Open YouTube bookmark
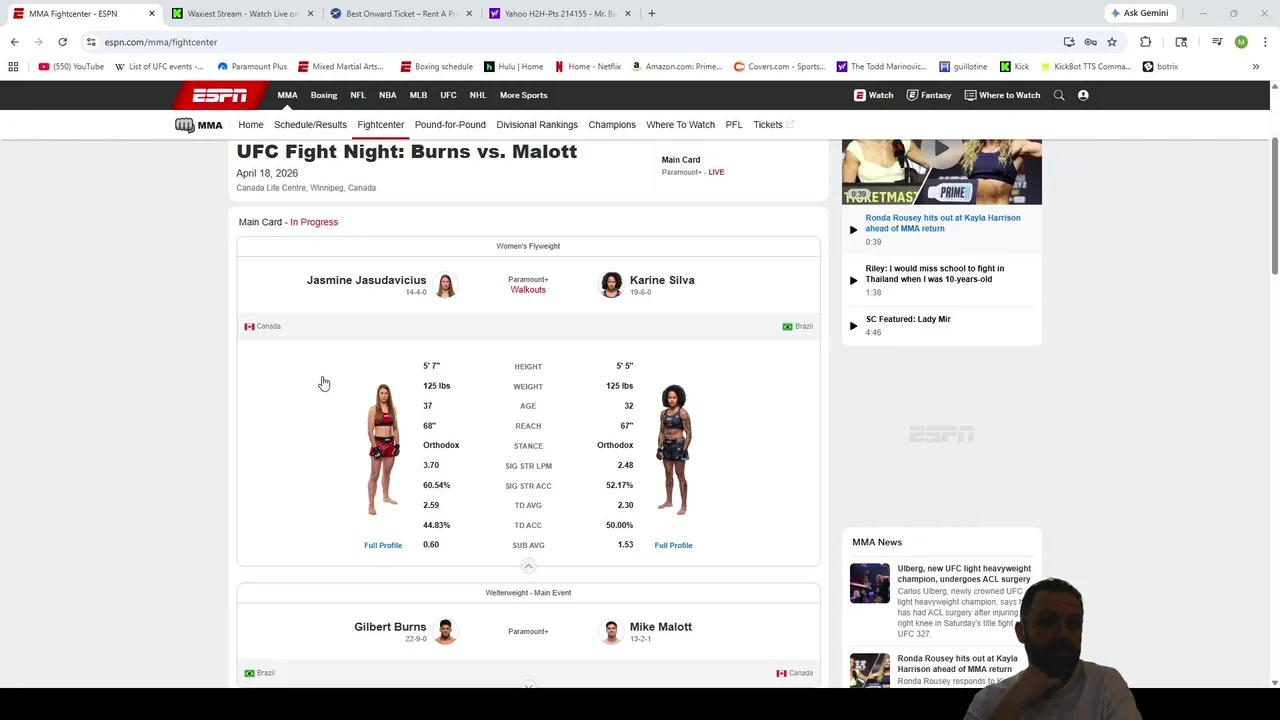The width and height of the screenshot is (1280, 720). coord(71,67)
